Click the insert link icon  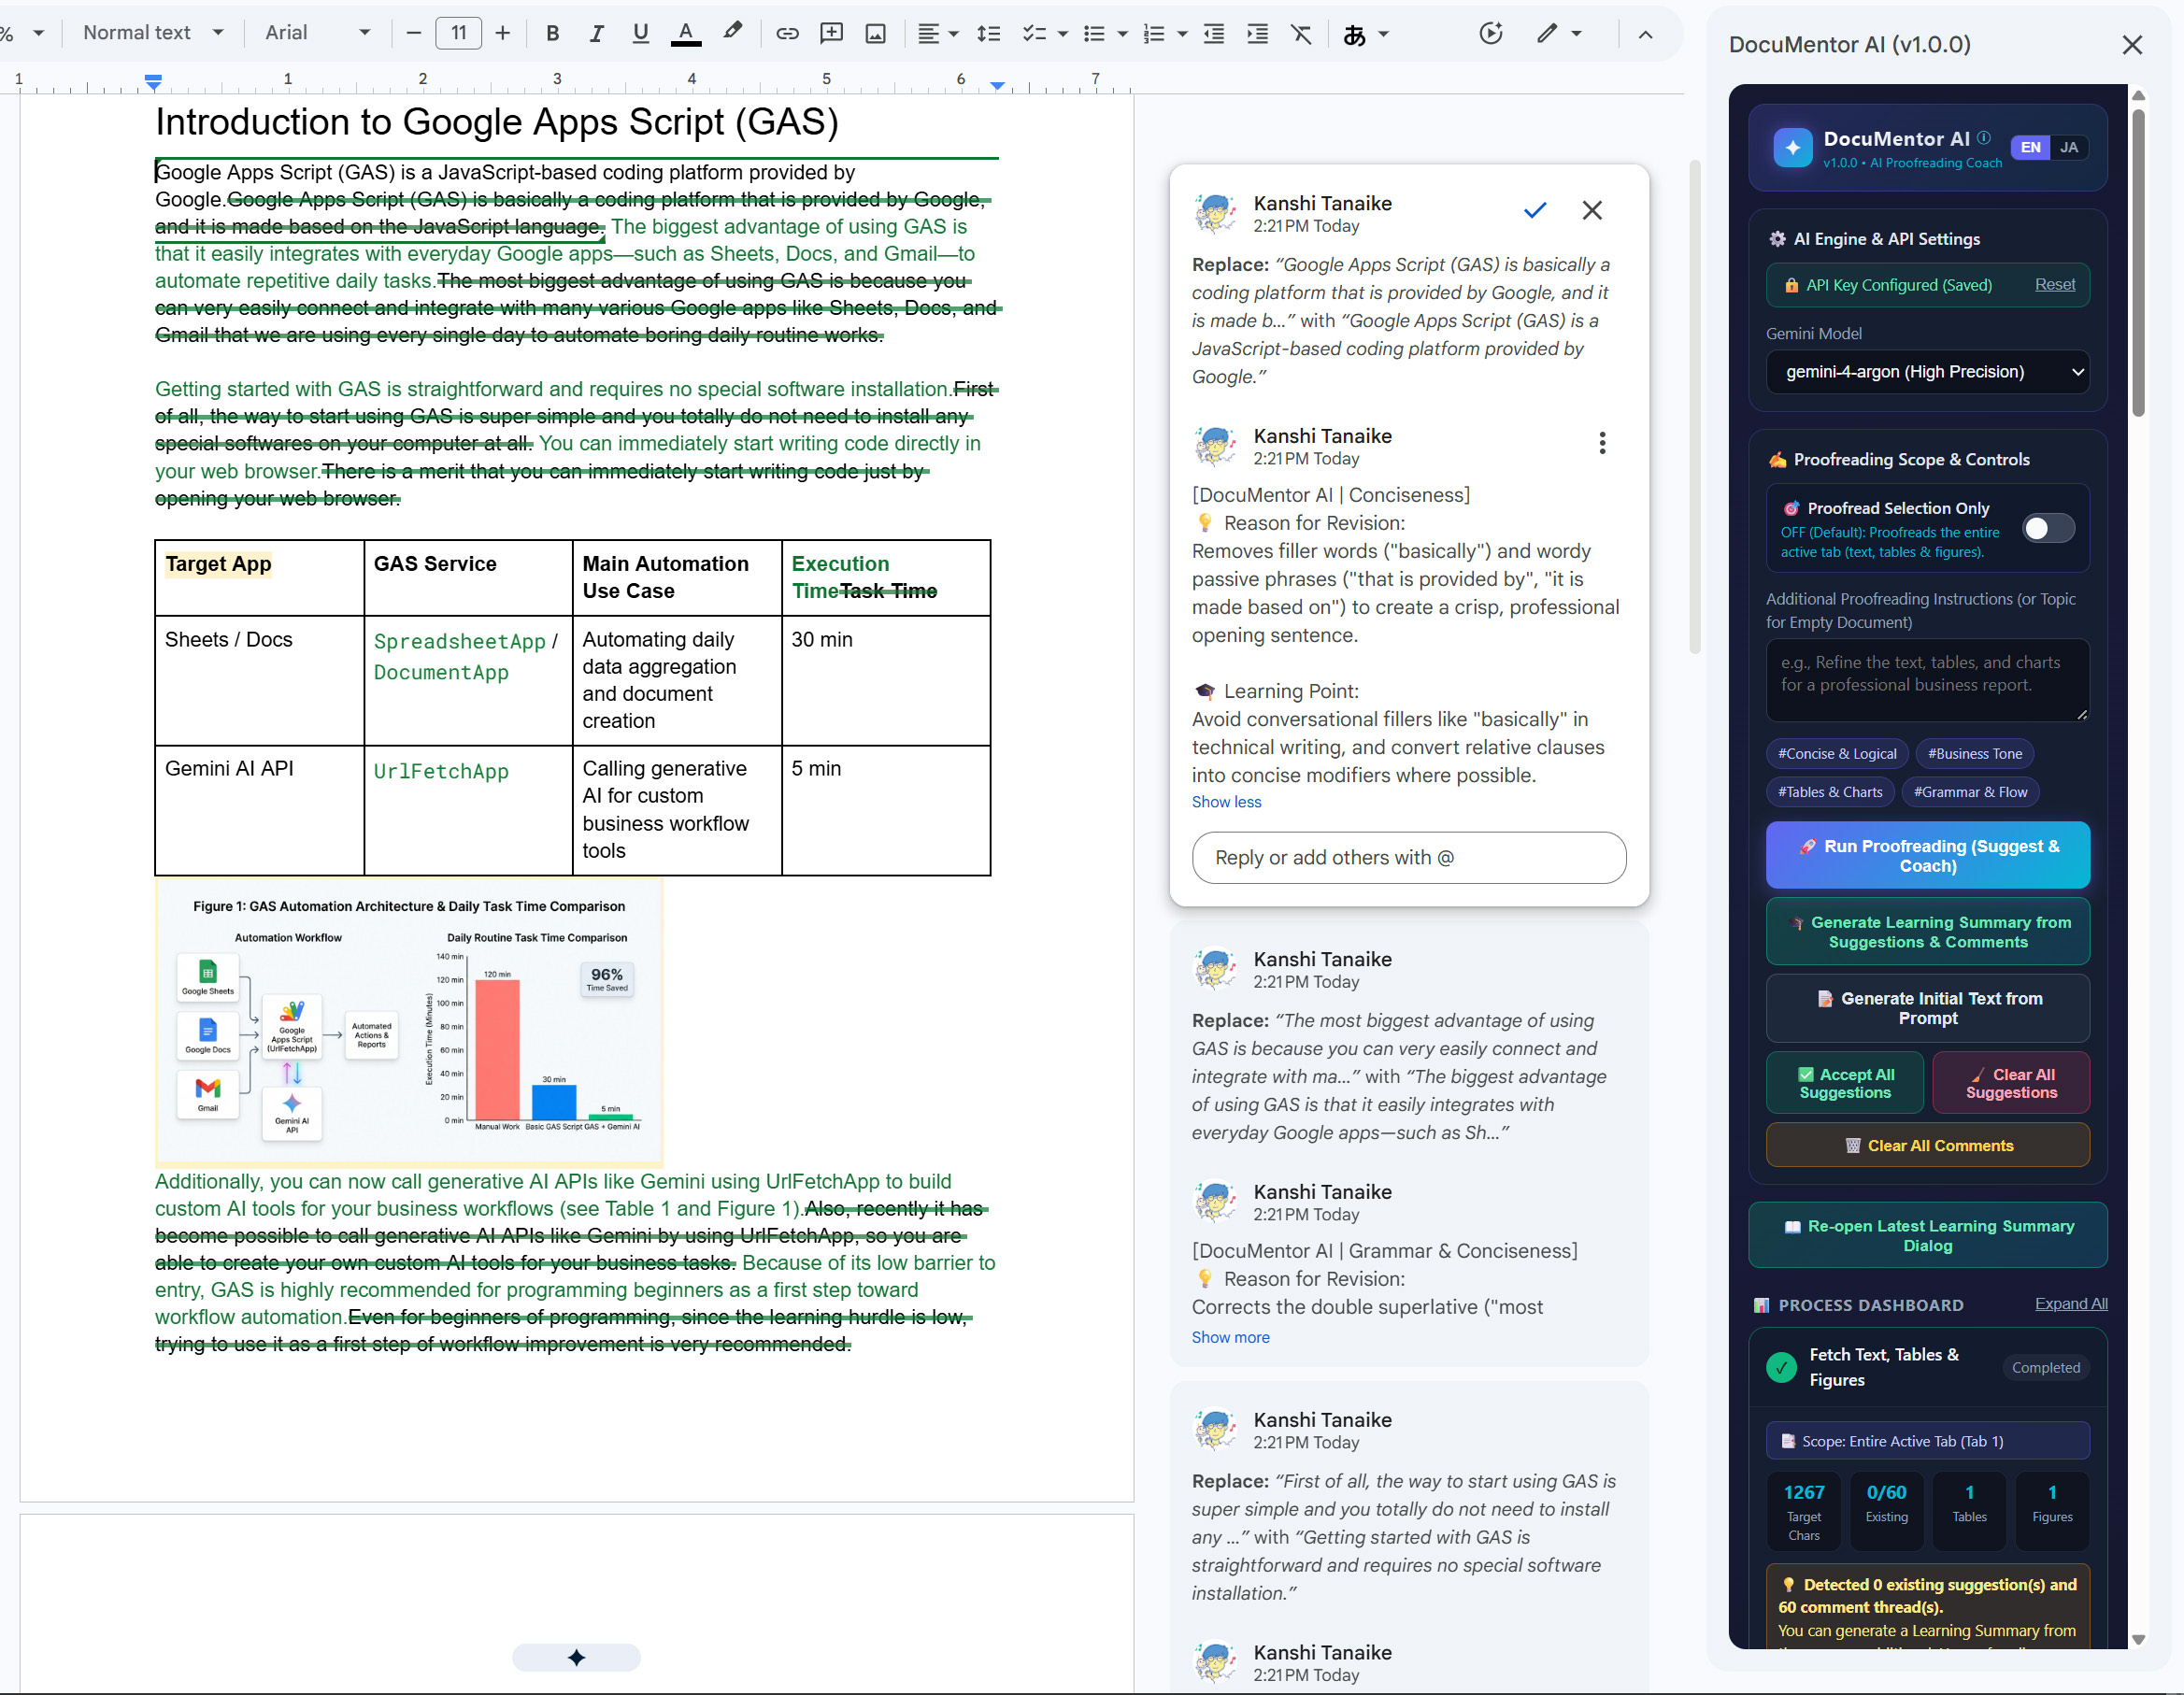[x=787, y=33]
